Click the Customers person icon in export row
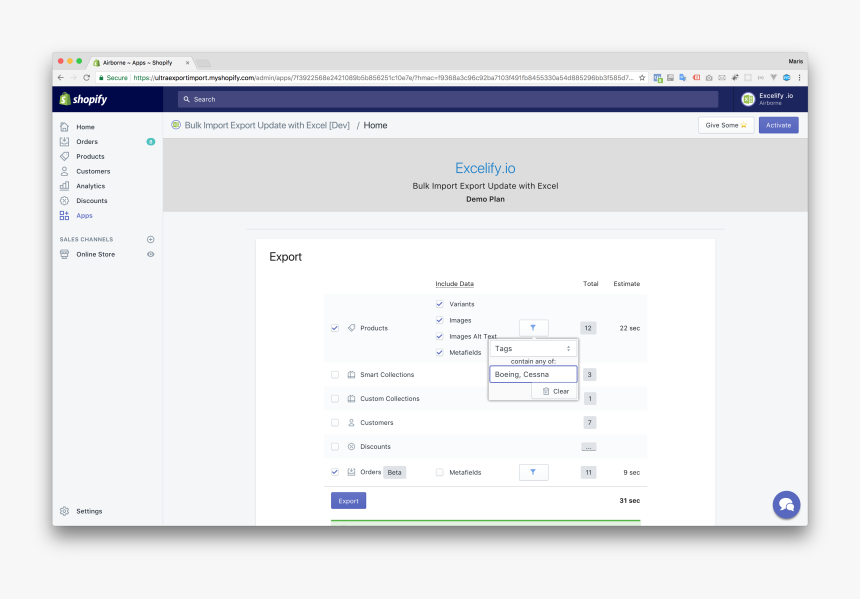The image size is (860, 599). 352,423
